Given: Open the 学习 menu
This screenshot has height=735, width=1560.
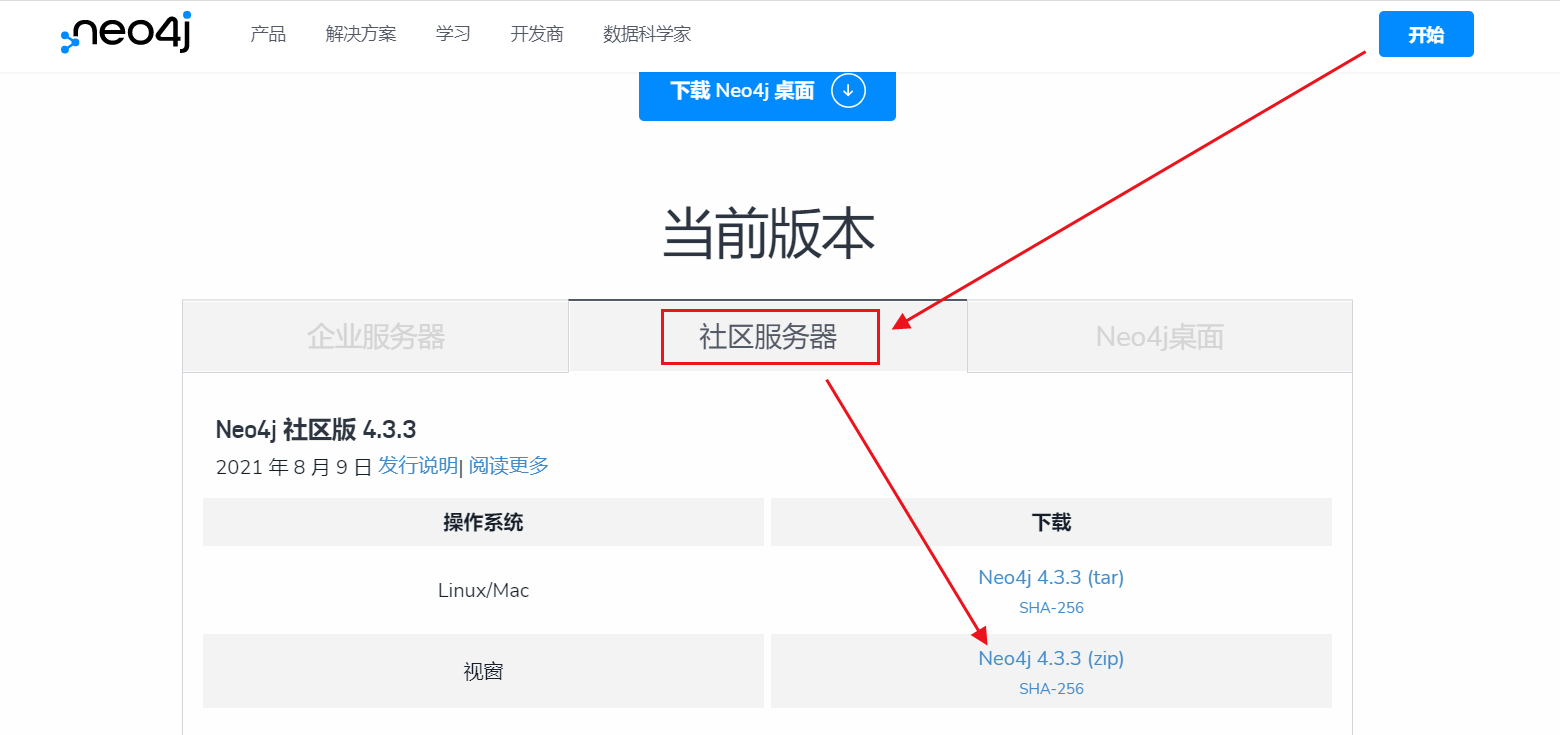Looking at the screenshot, I should (453, 35).
